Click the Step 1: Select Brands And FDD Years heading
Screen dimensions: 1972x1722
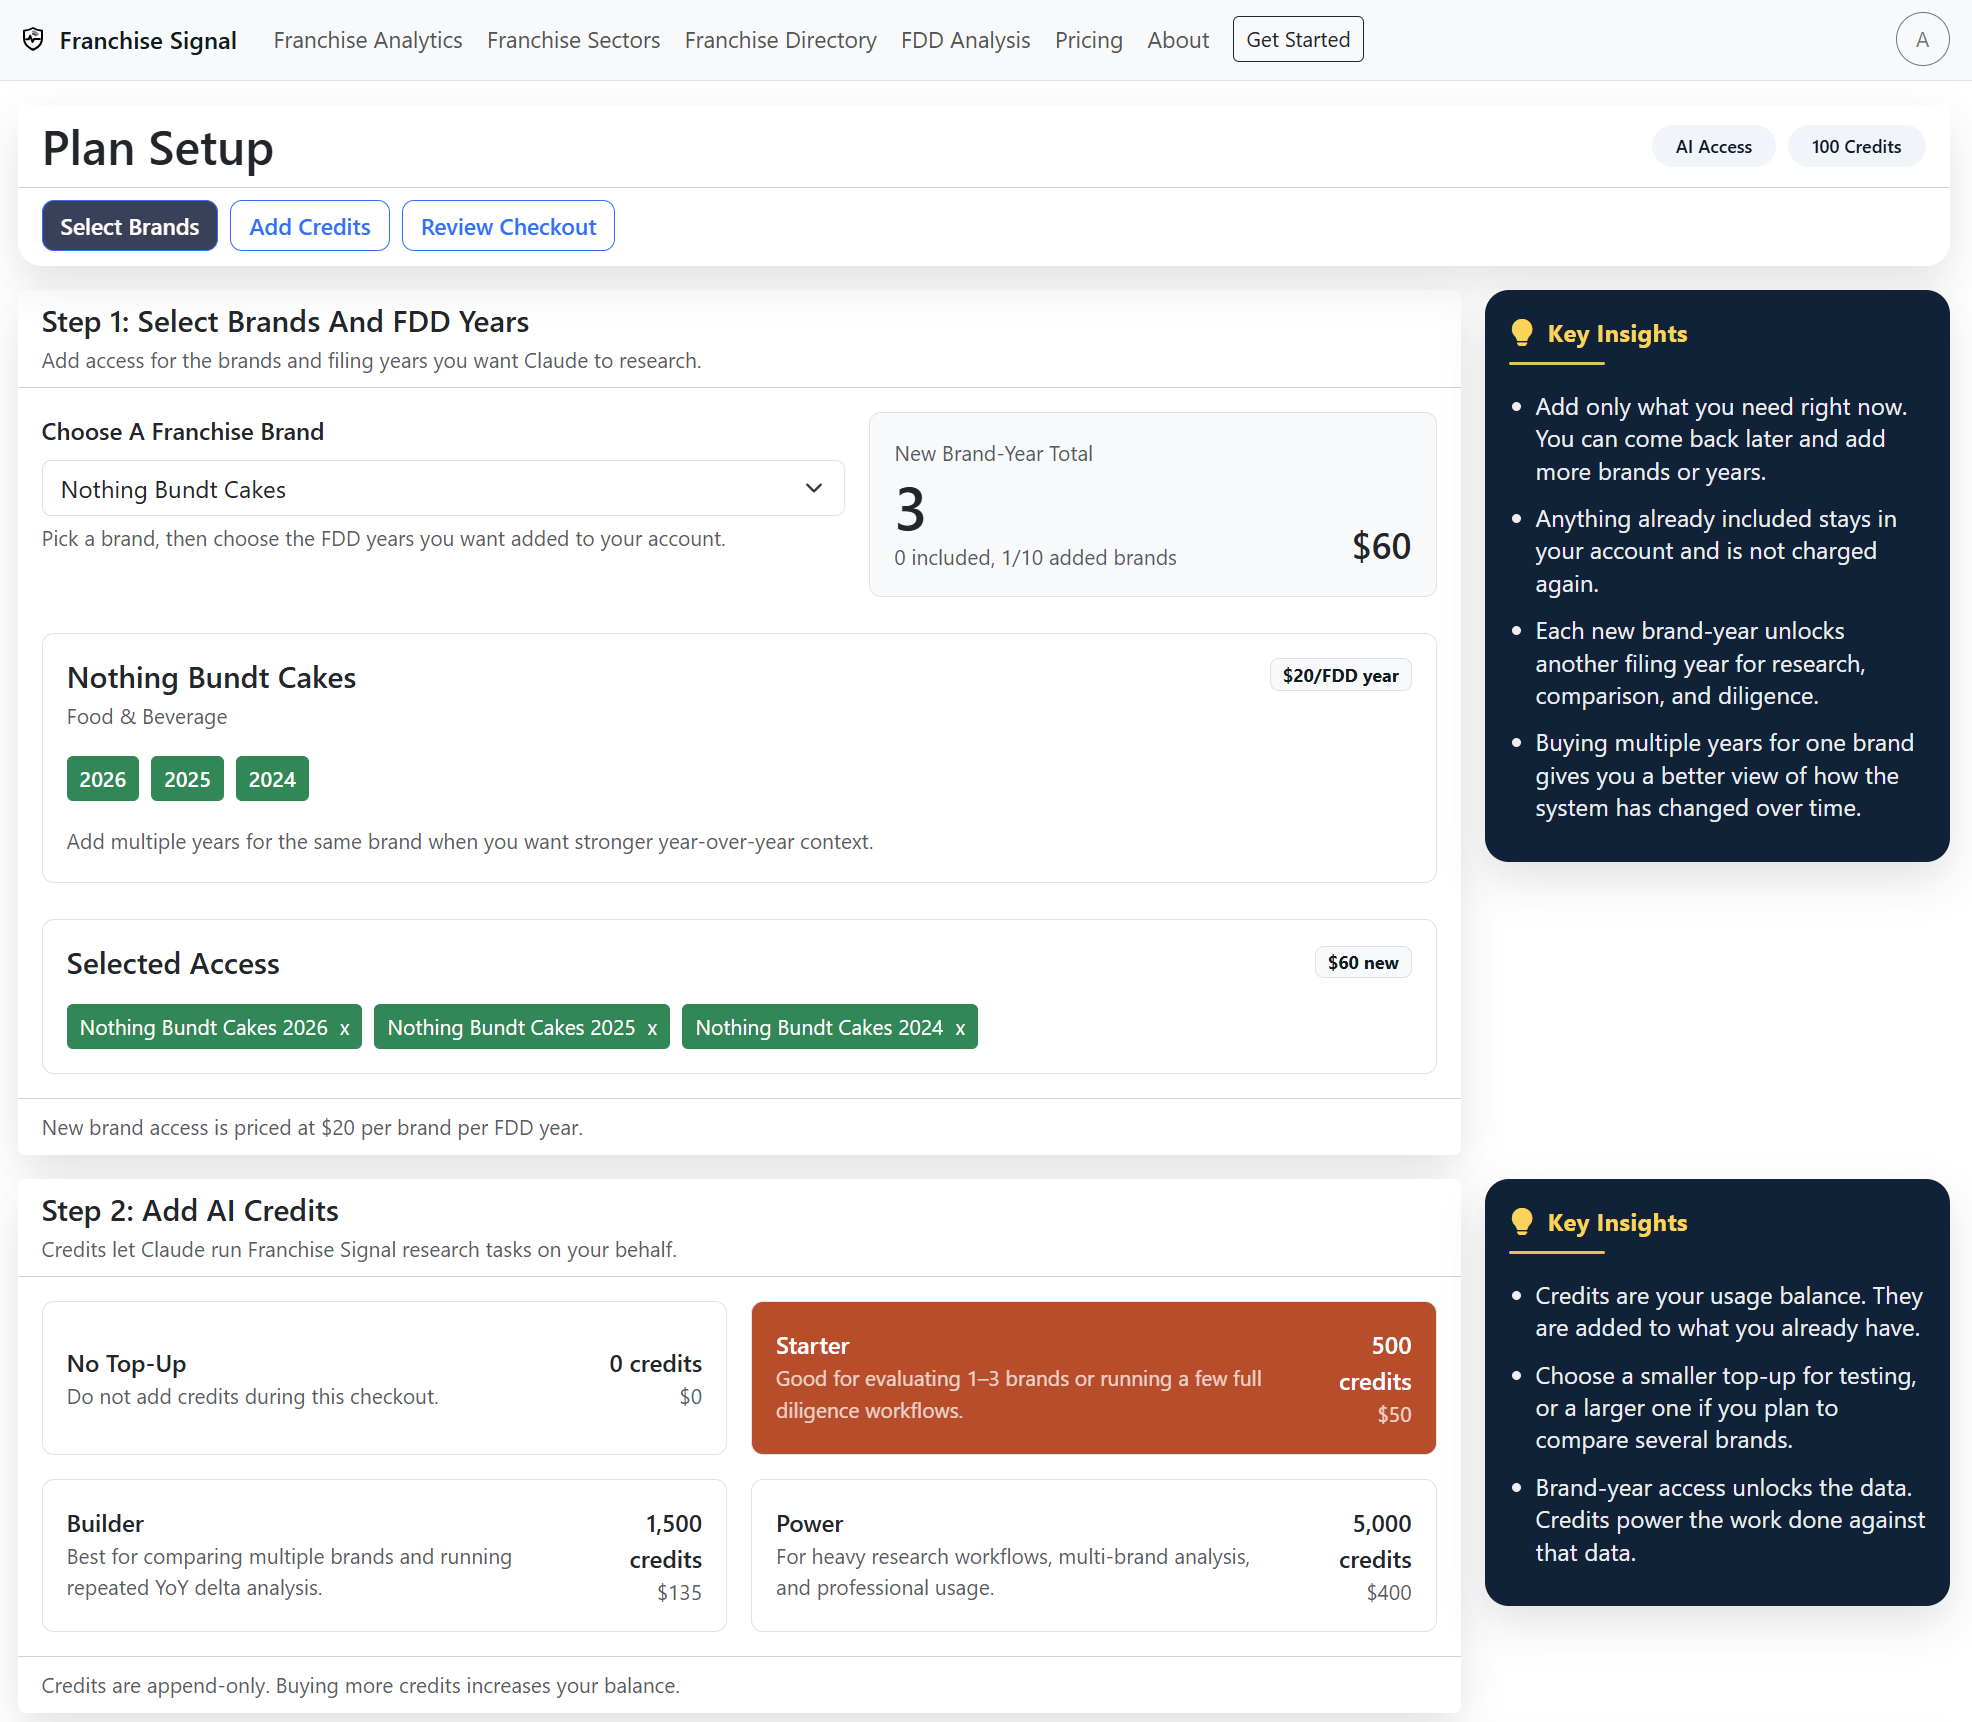pos(285,321)
